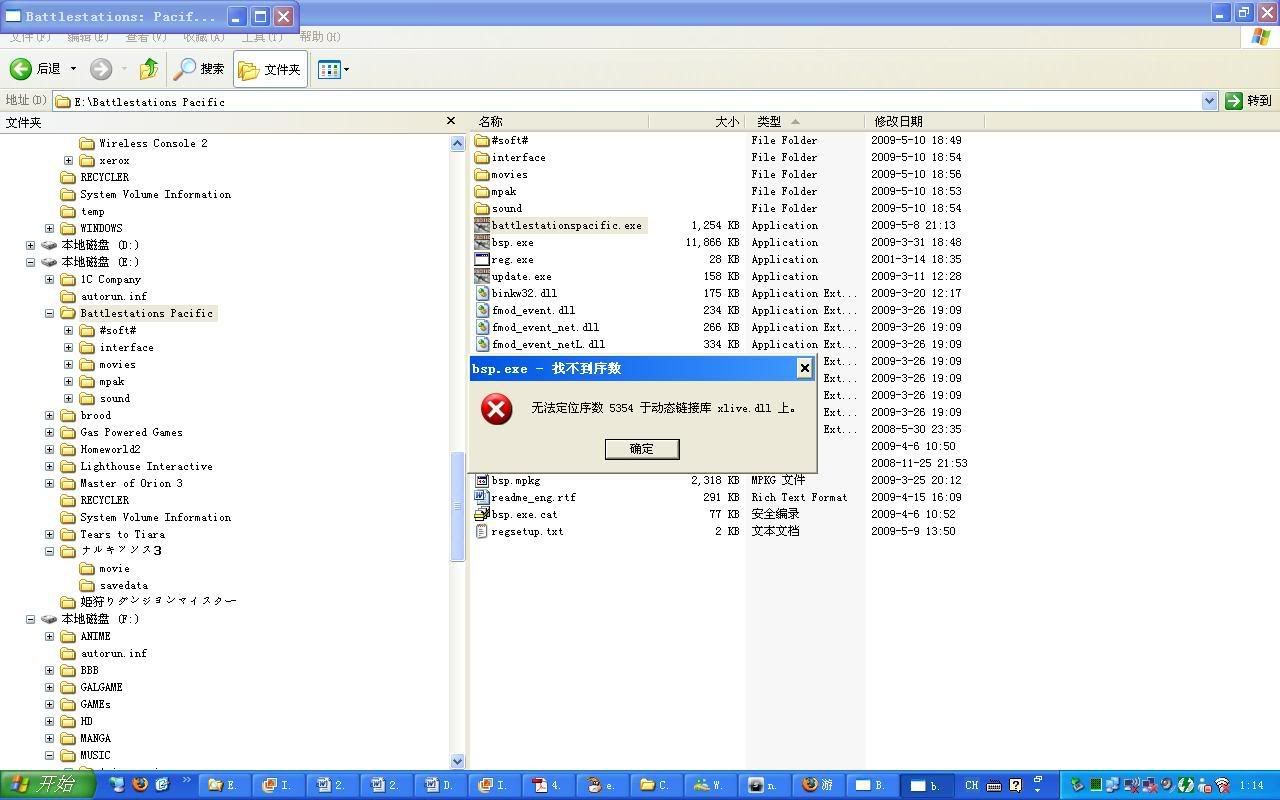This screenshot has height=800, width=1280.
Task: Close the bsp.exe error dialog with X
Action: pyautogui.click(x=804, y=368)
